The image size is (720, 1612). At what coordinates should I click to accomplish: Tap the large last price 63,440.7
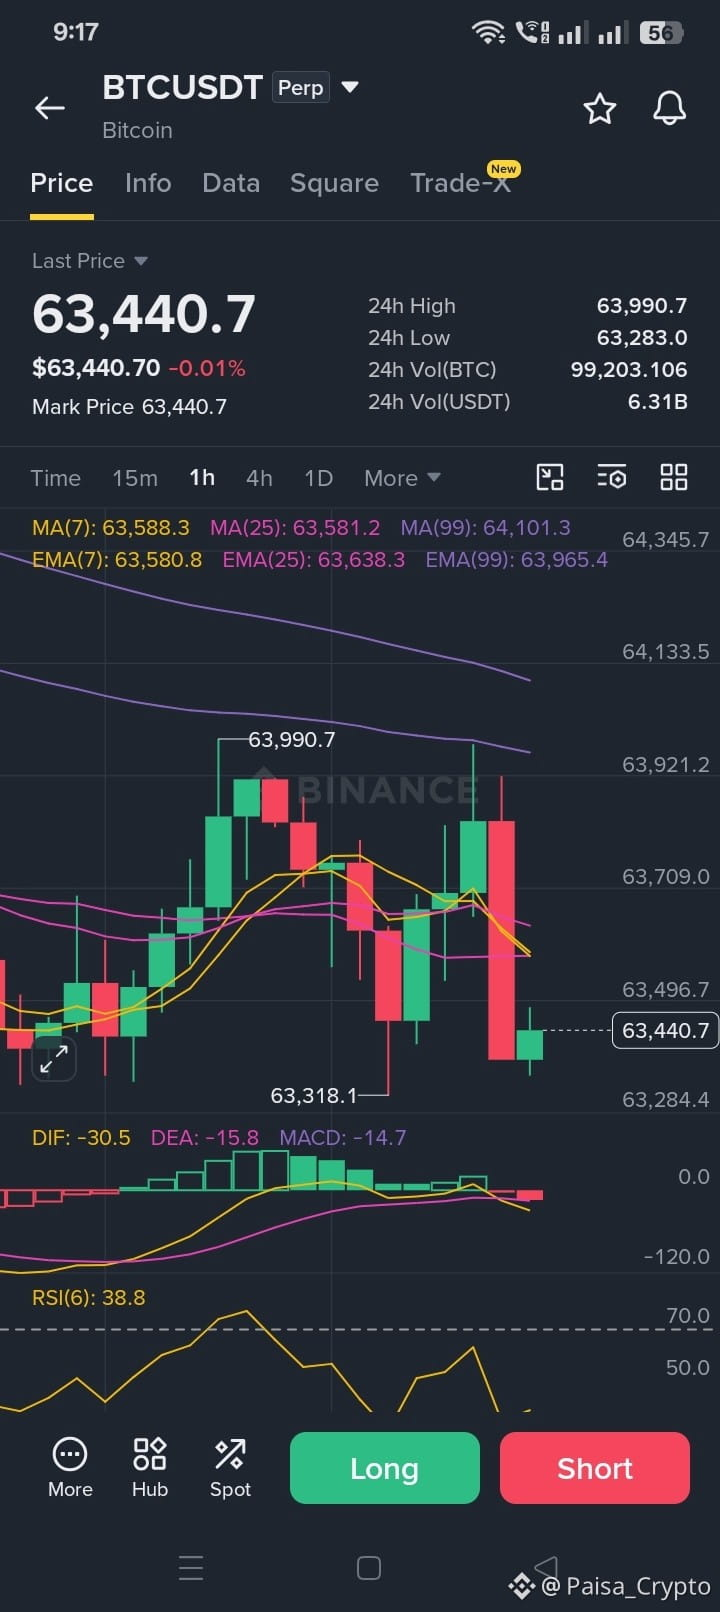click(x=144, y=314)
